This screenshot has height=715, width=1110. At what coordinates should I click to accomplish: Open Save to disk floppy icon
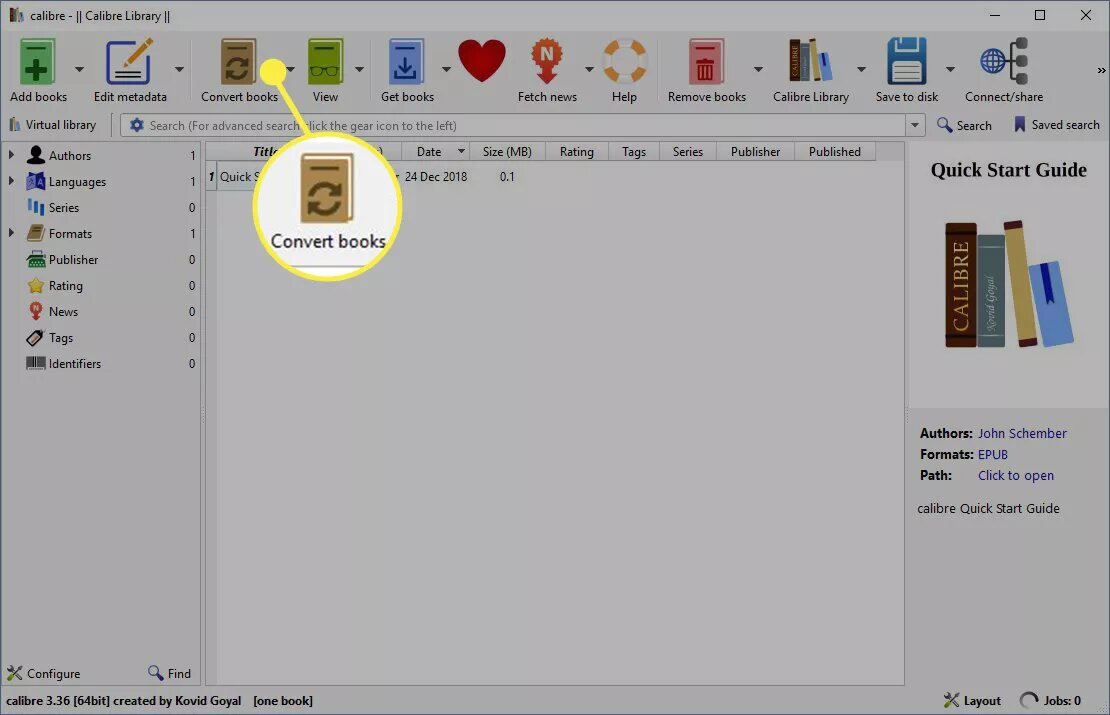click(906, 62)
